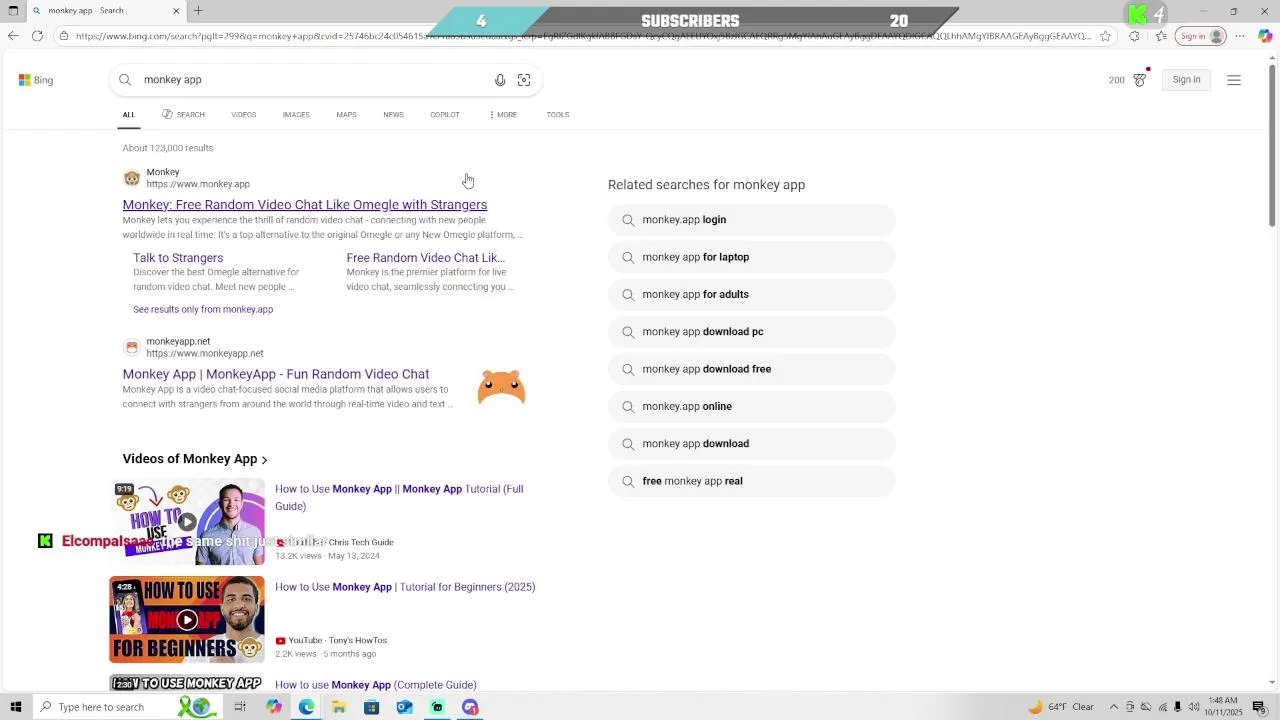
Task: Select related search 'monkey app for adults'
Action: tap(752, 295)
